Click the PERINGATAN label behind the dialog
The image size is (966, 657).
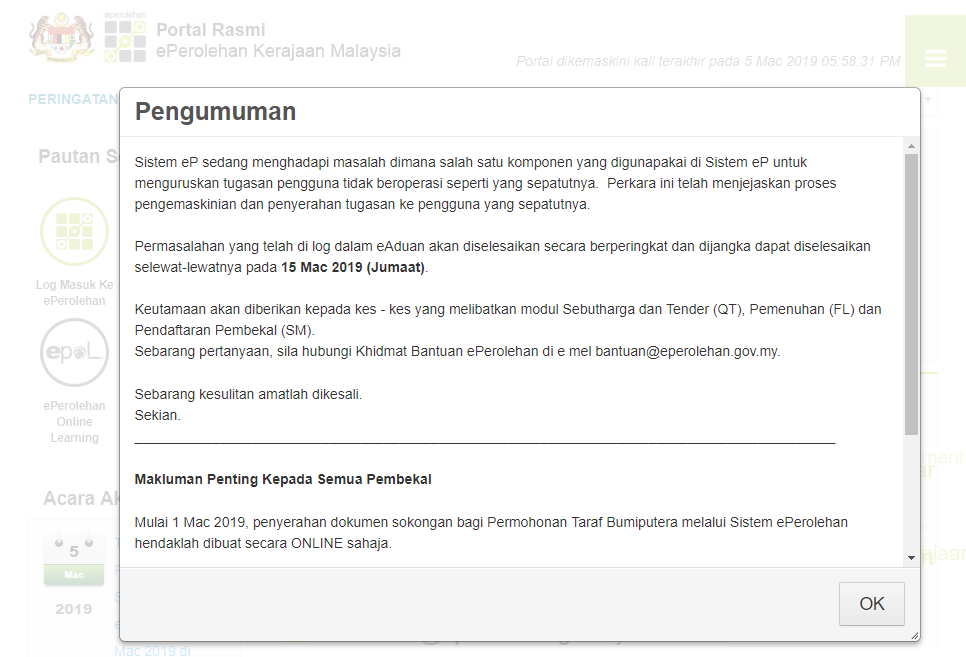click(73, 99)
